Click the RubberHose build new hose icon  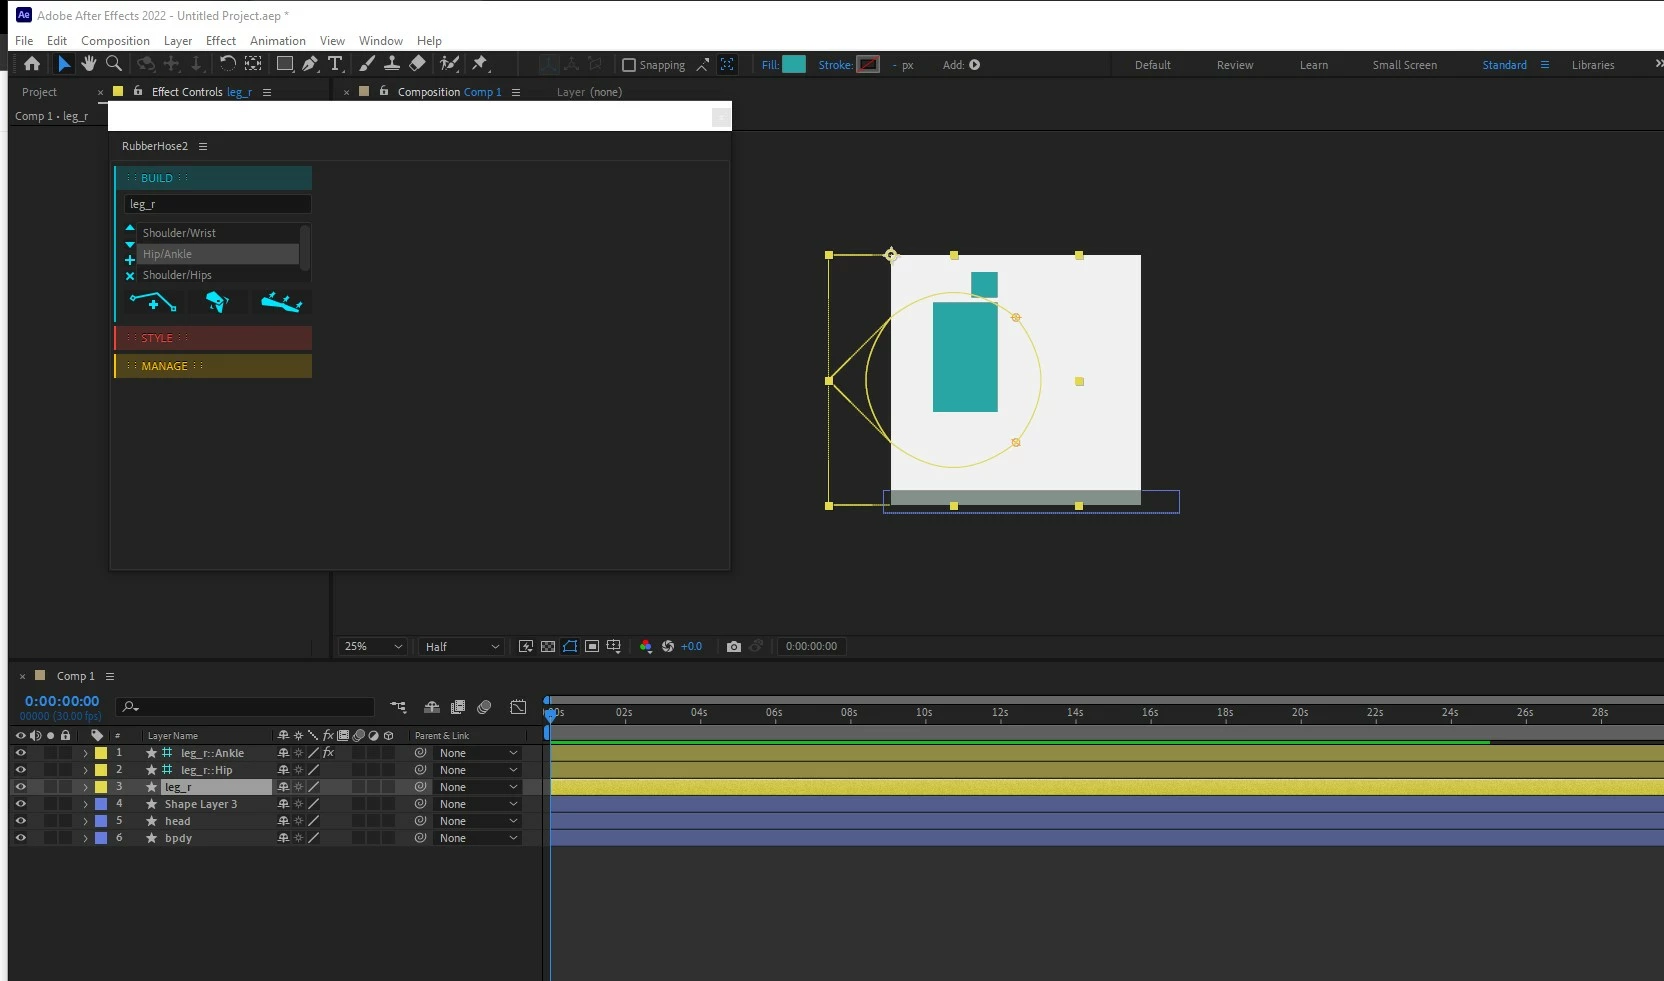click(153, 302)
